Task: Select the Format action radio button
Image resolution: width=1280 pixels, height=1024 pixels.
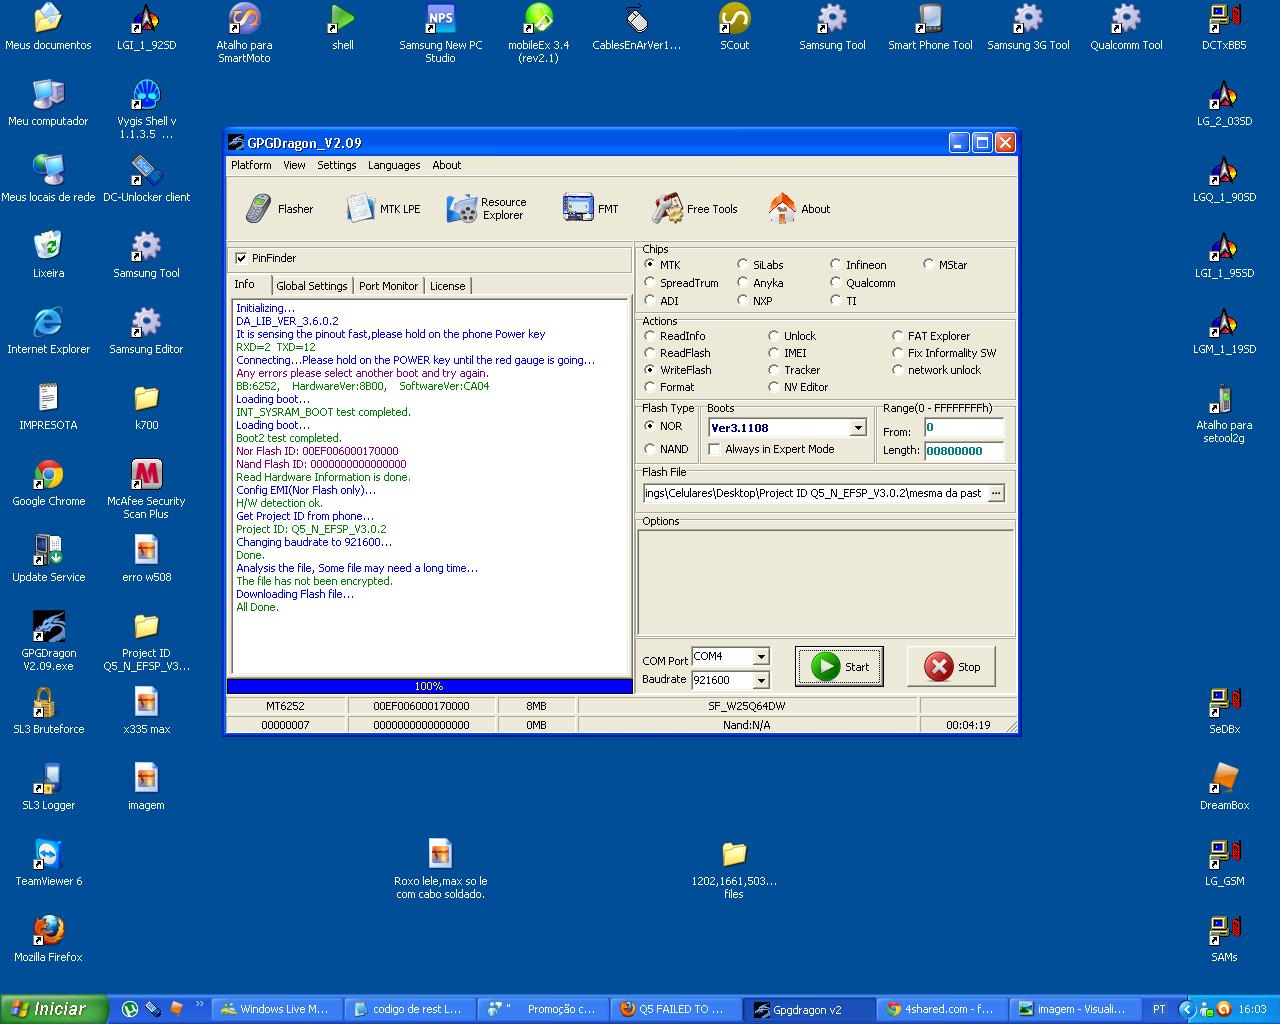Action: click(x=650, y=387)
